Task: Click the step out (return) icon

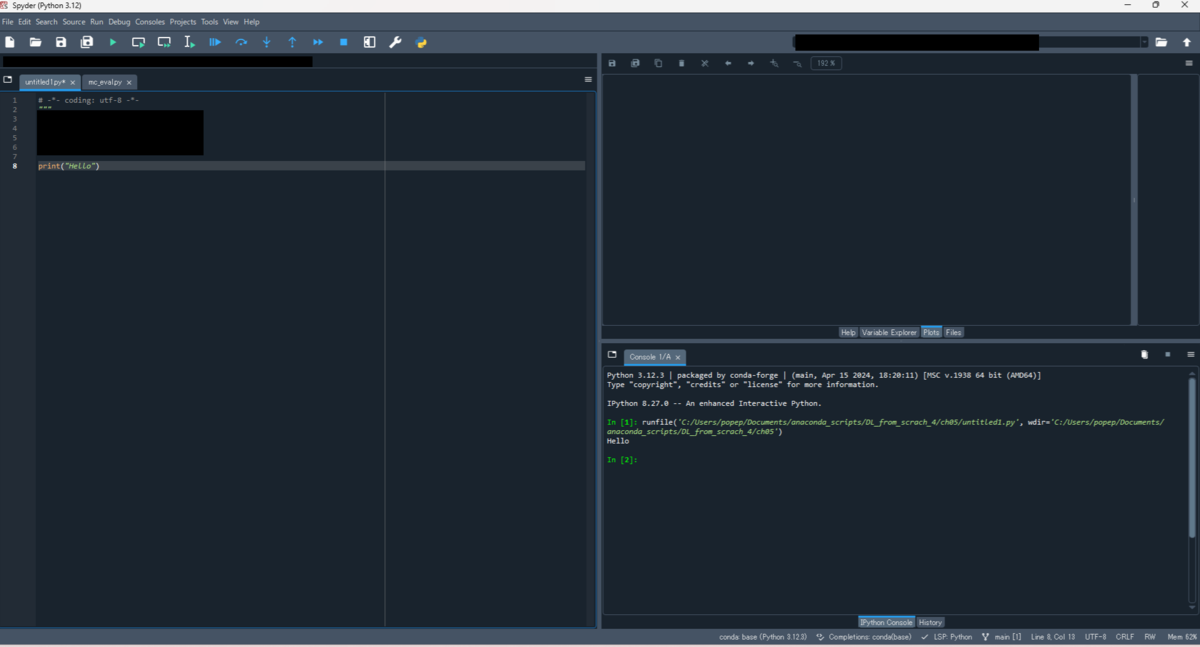Action: pos(292,42)
